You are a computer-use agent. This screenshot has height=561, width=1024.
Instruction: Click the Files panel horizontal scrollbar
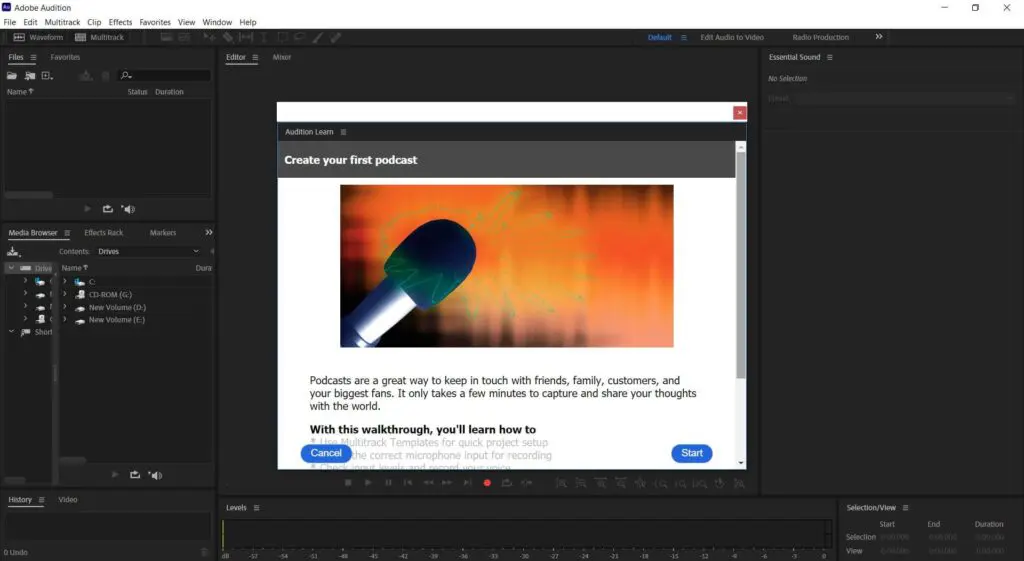29,195
